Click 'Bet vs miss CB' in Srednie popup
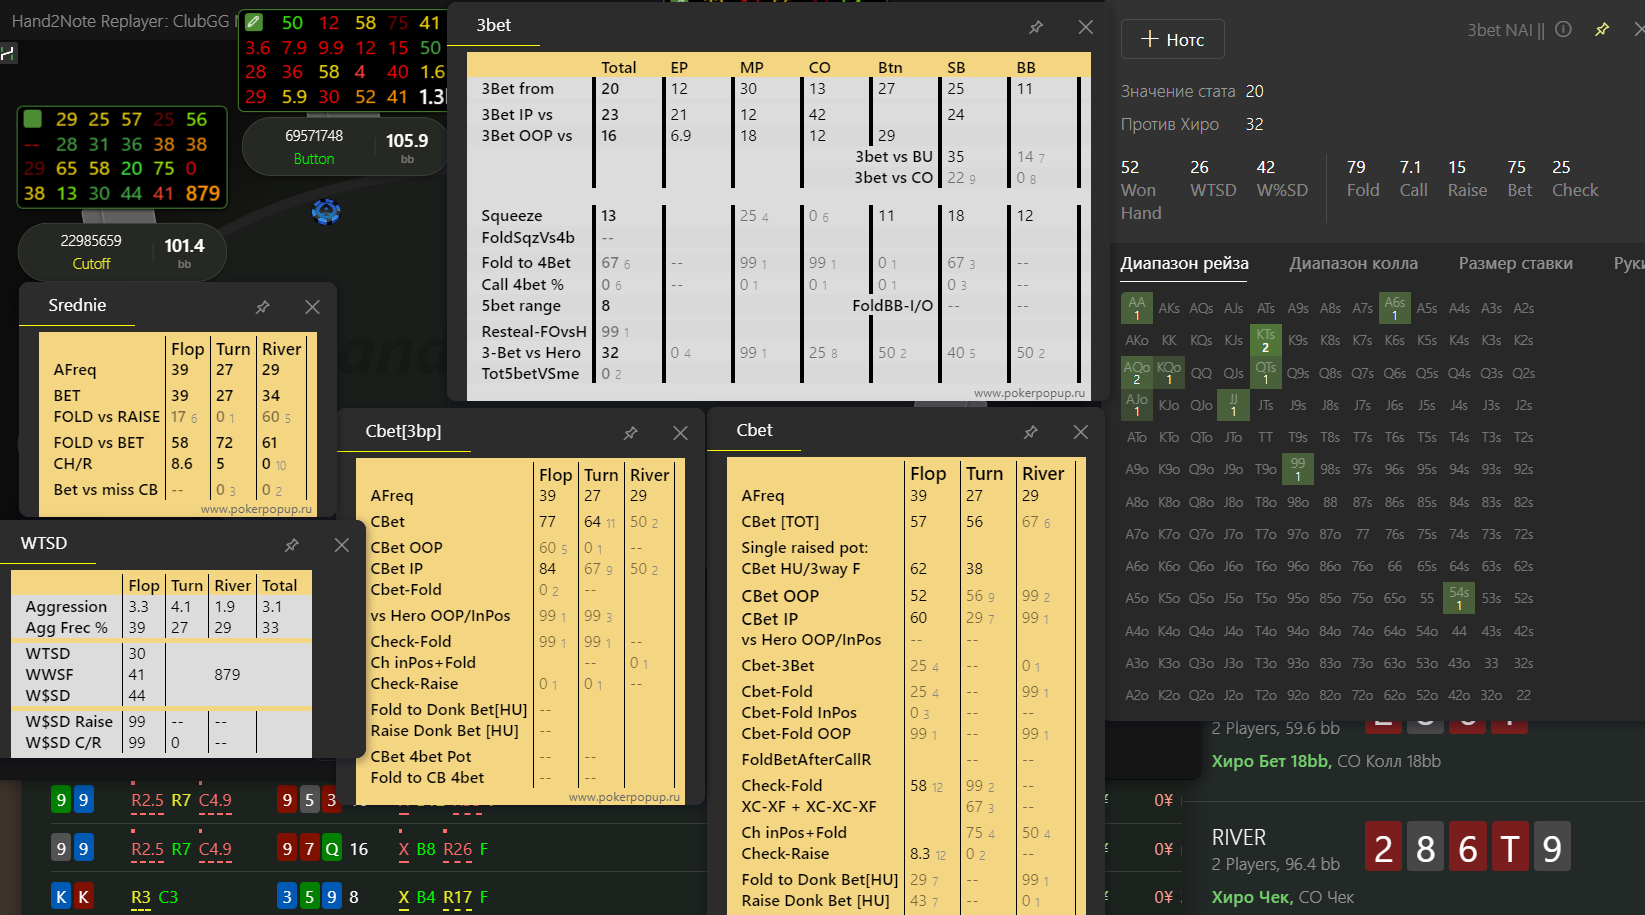Viewport: 1645px width, 915px height. [x=106, y=490]
